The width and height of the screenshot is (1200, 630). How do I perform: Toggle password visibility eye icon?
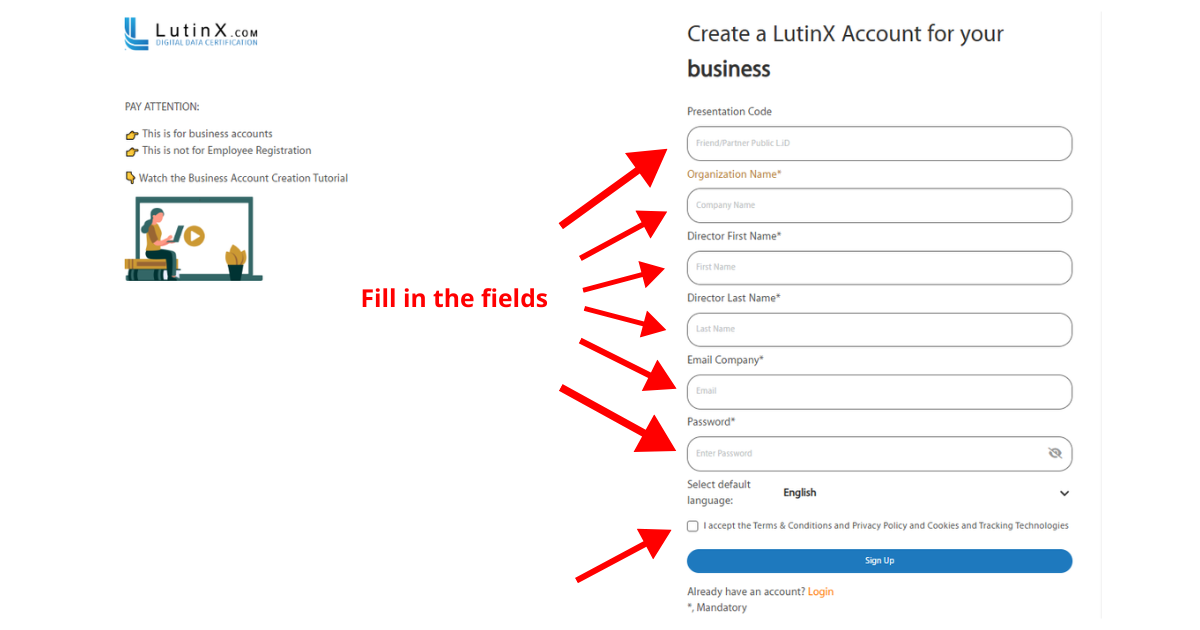pos(1054,453)
